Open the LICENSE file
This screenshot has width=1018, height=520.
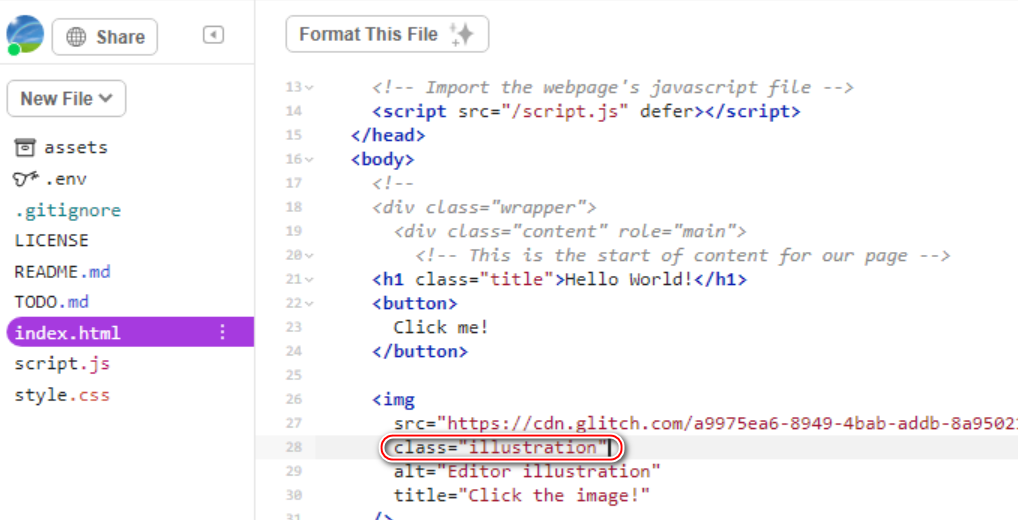51,241
